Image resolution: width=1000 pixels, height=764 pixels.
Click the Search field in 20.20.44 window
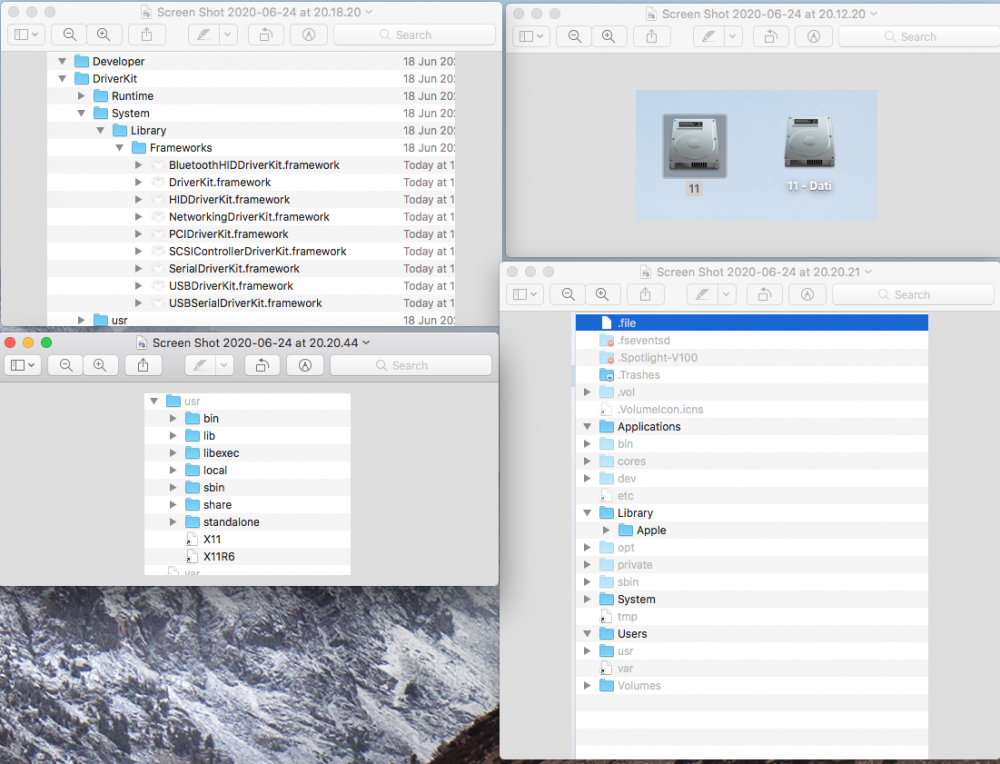(411, 365)
